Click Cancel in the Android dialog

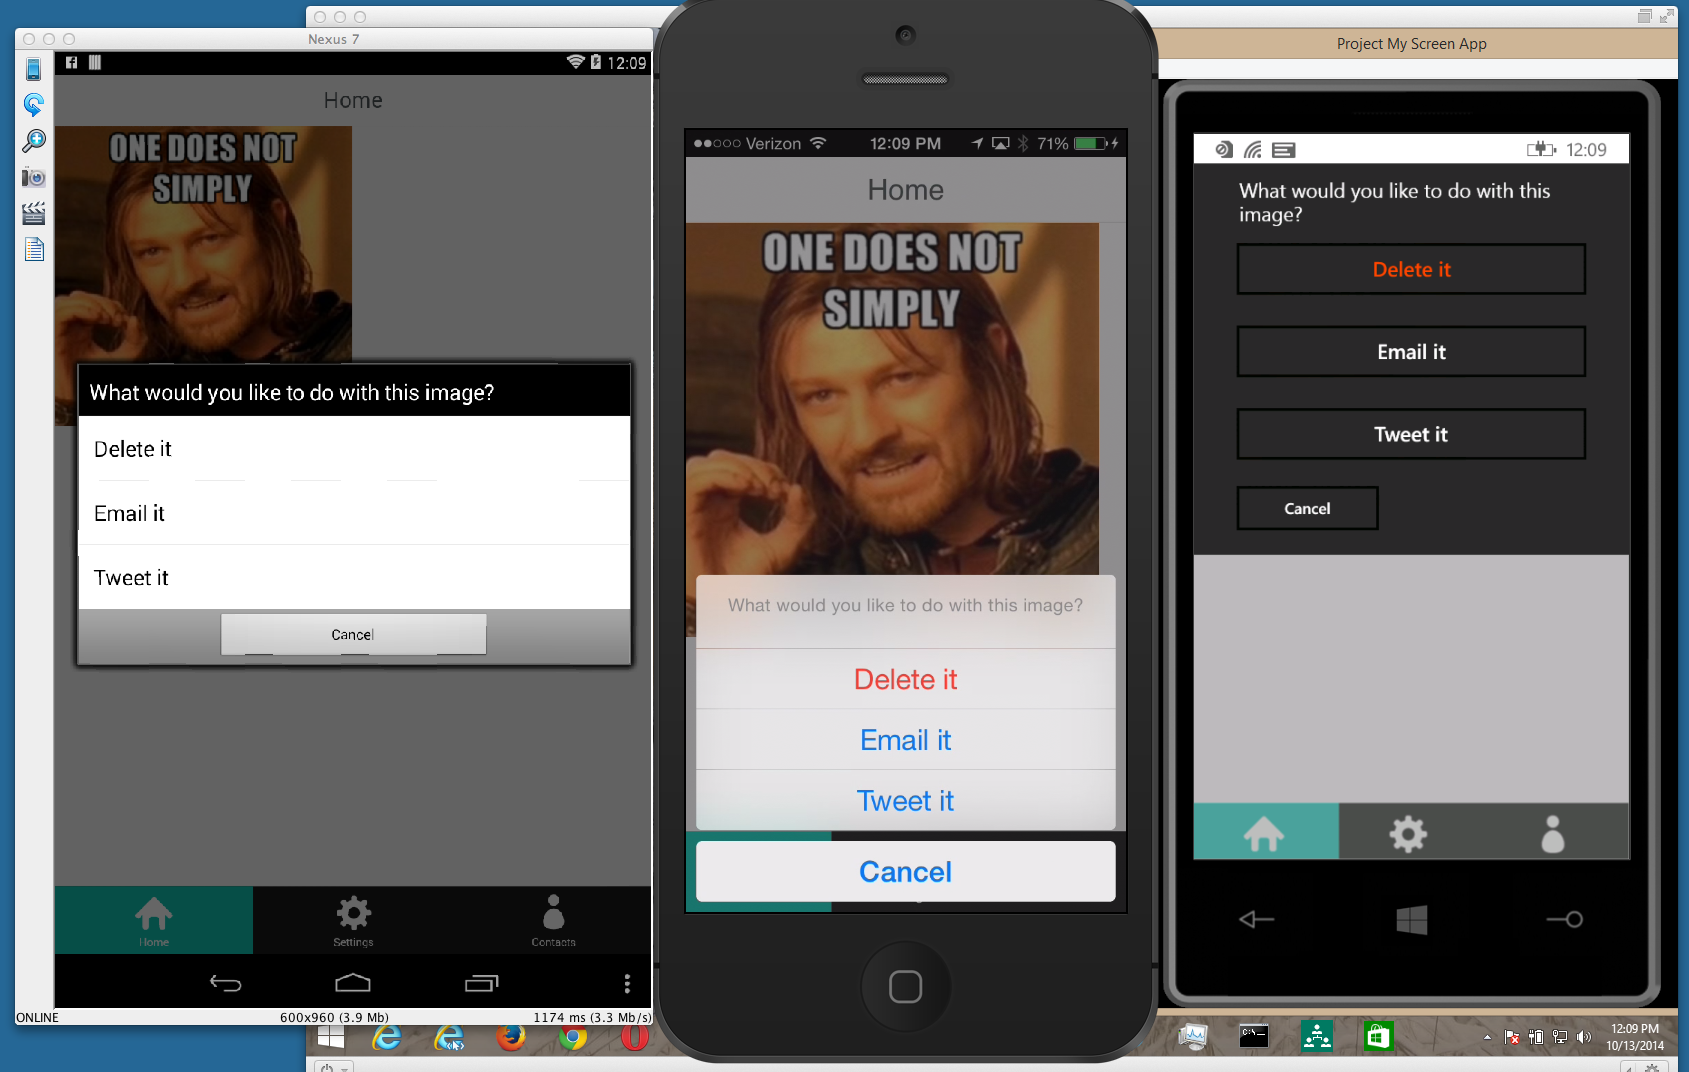tap(353, 634)
